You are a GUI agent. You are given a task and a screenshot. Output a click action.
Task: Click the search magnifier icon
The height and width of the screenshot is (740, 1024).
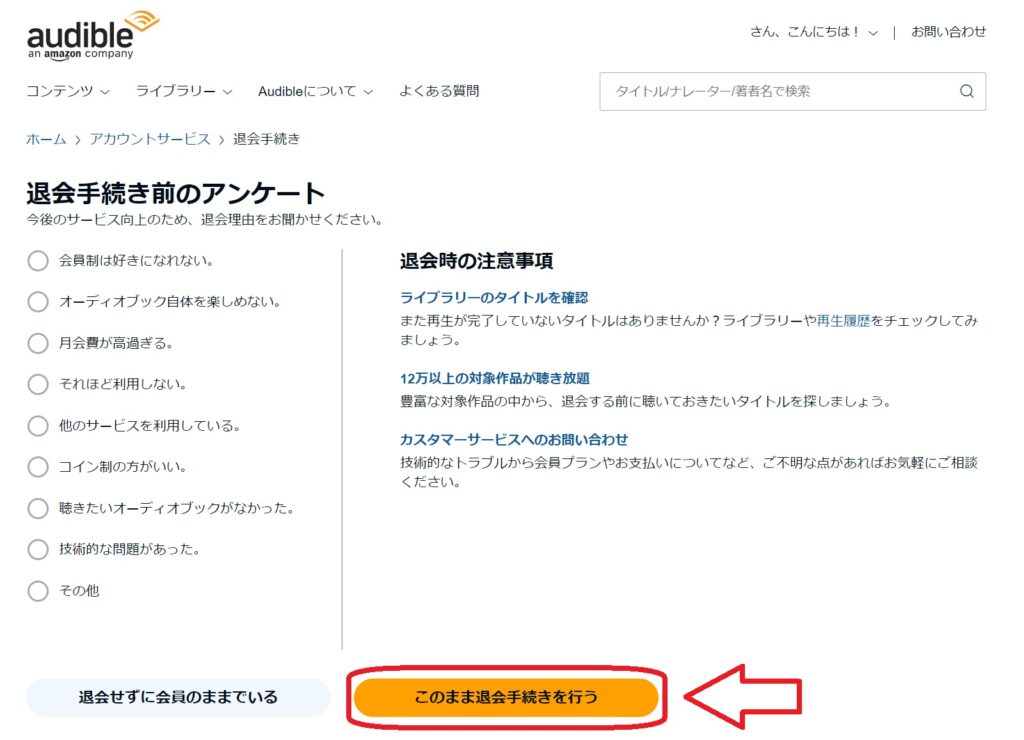pyautogui.click(x=966, y=91)
